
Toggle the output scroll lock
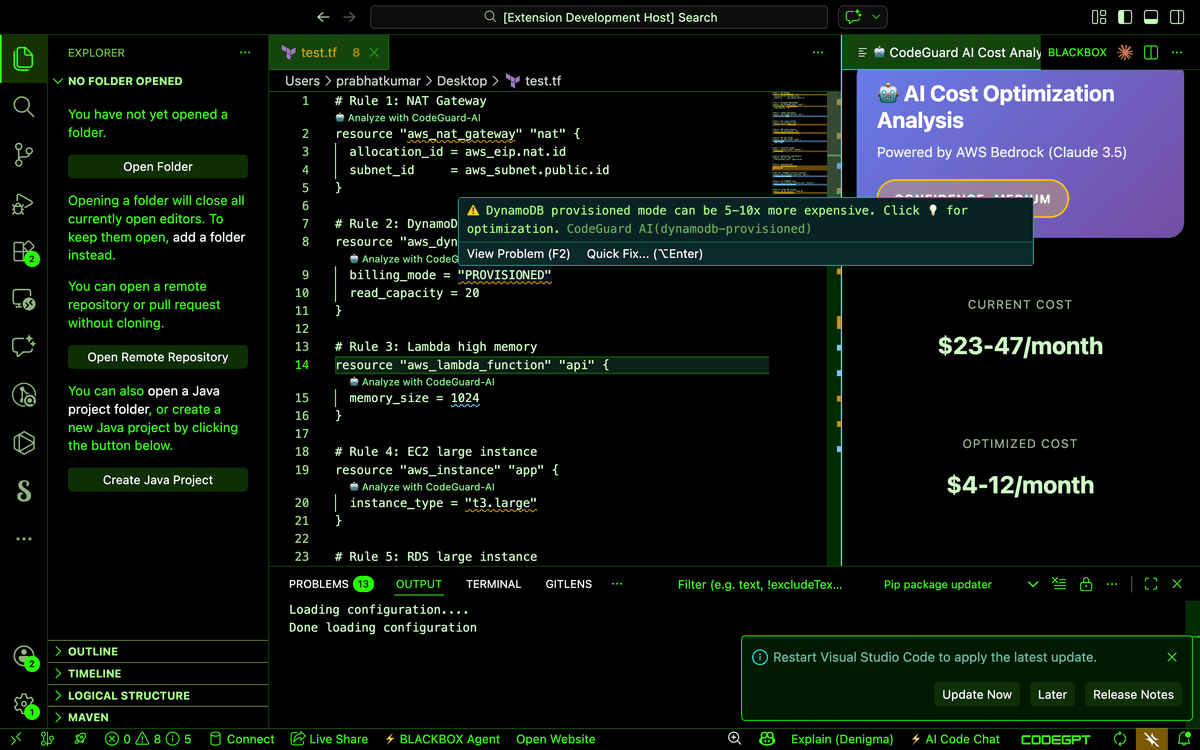[1086, 584]
